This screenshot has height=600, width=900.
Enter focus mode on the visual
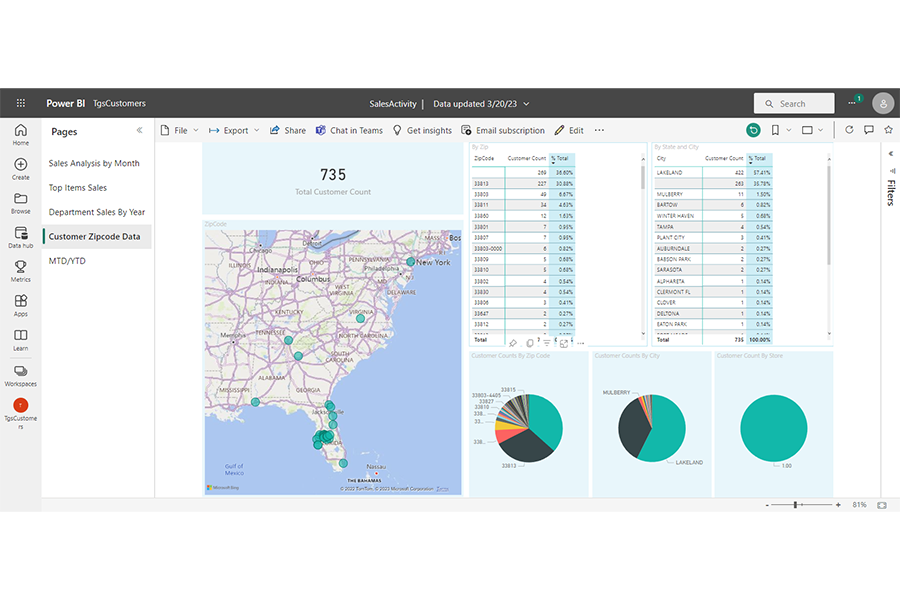(564, 343)
